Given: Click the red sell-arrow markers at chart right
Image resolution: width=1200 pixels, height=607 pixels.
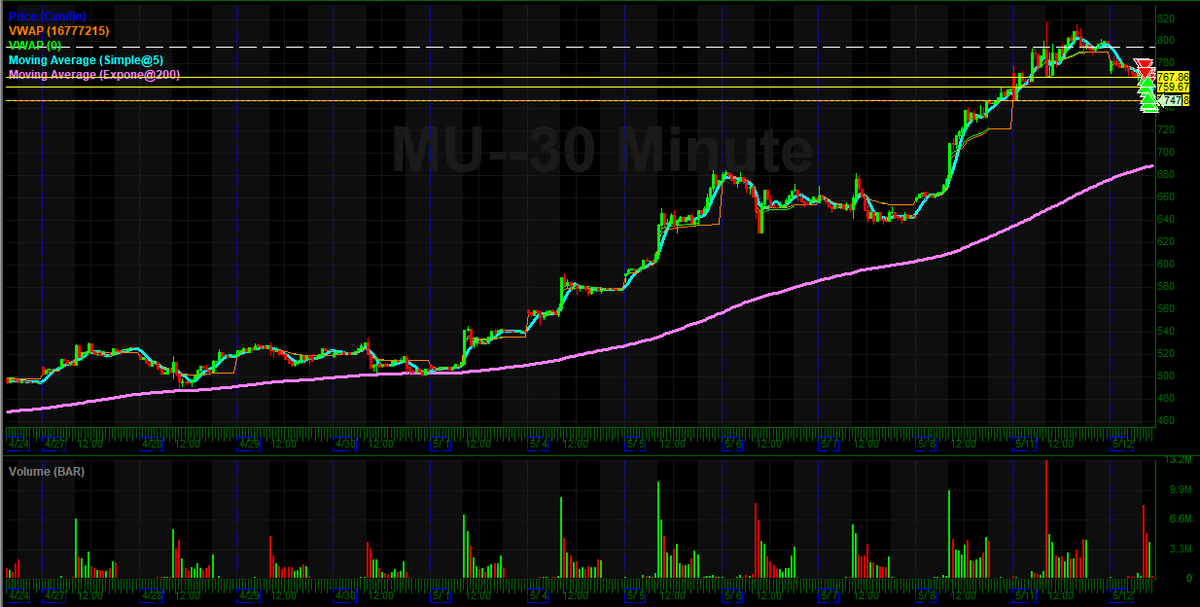Looking at the screenshot, I should tap(1143, 68).
